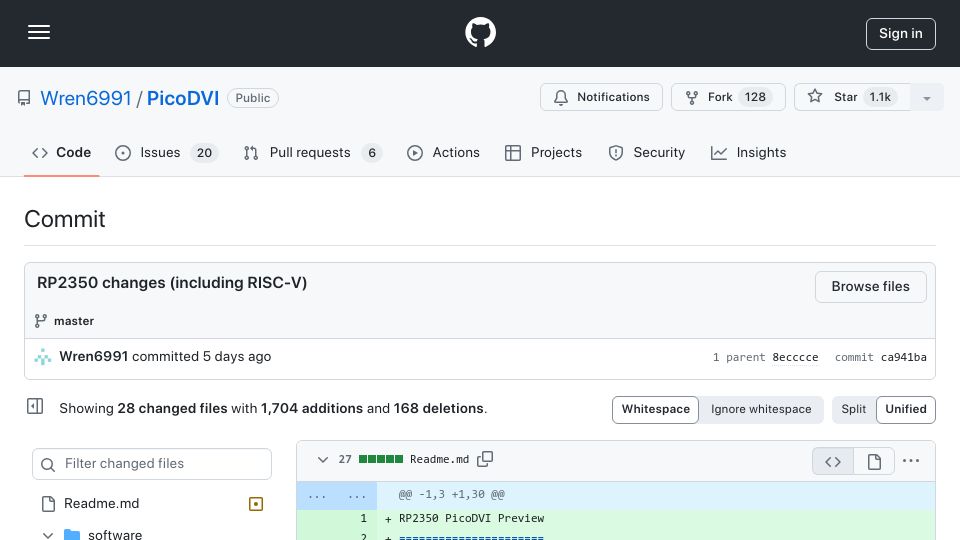960x540 pixels.
Task: Switch diff view to Split
Action: coord(853,409)
